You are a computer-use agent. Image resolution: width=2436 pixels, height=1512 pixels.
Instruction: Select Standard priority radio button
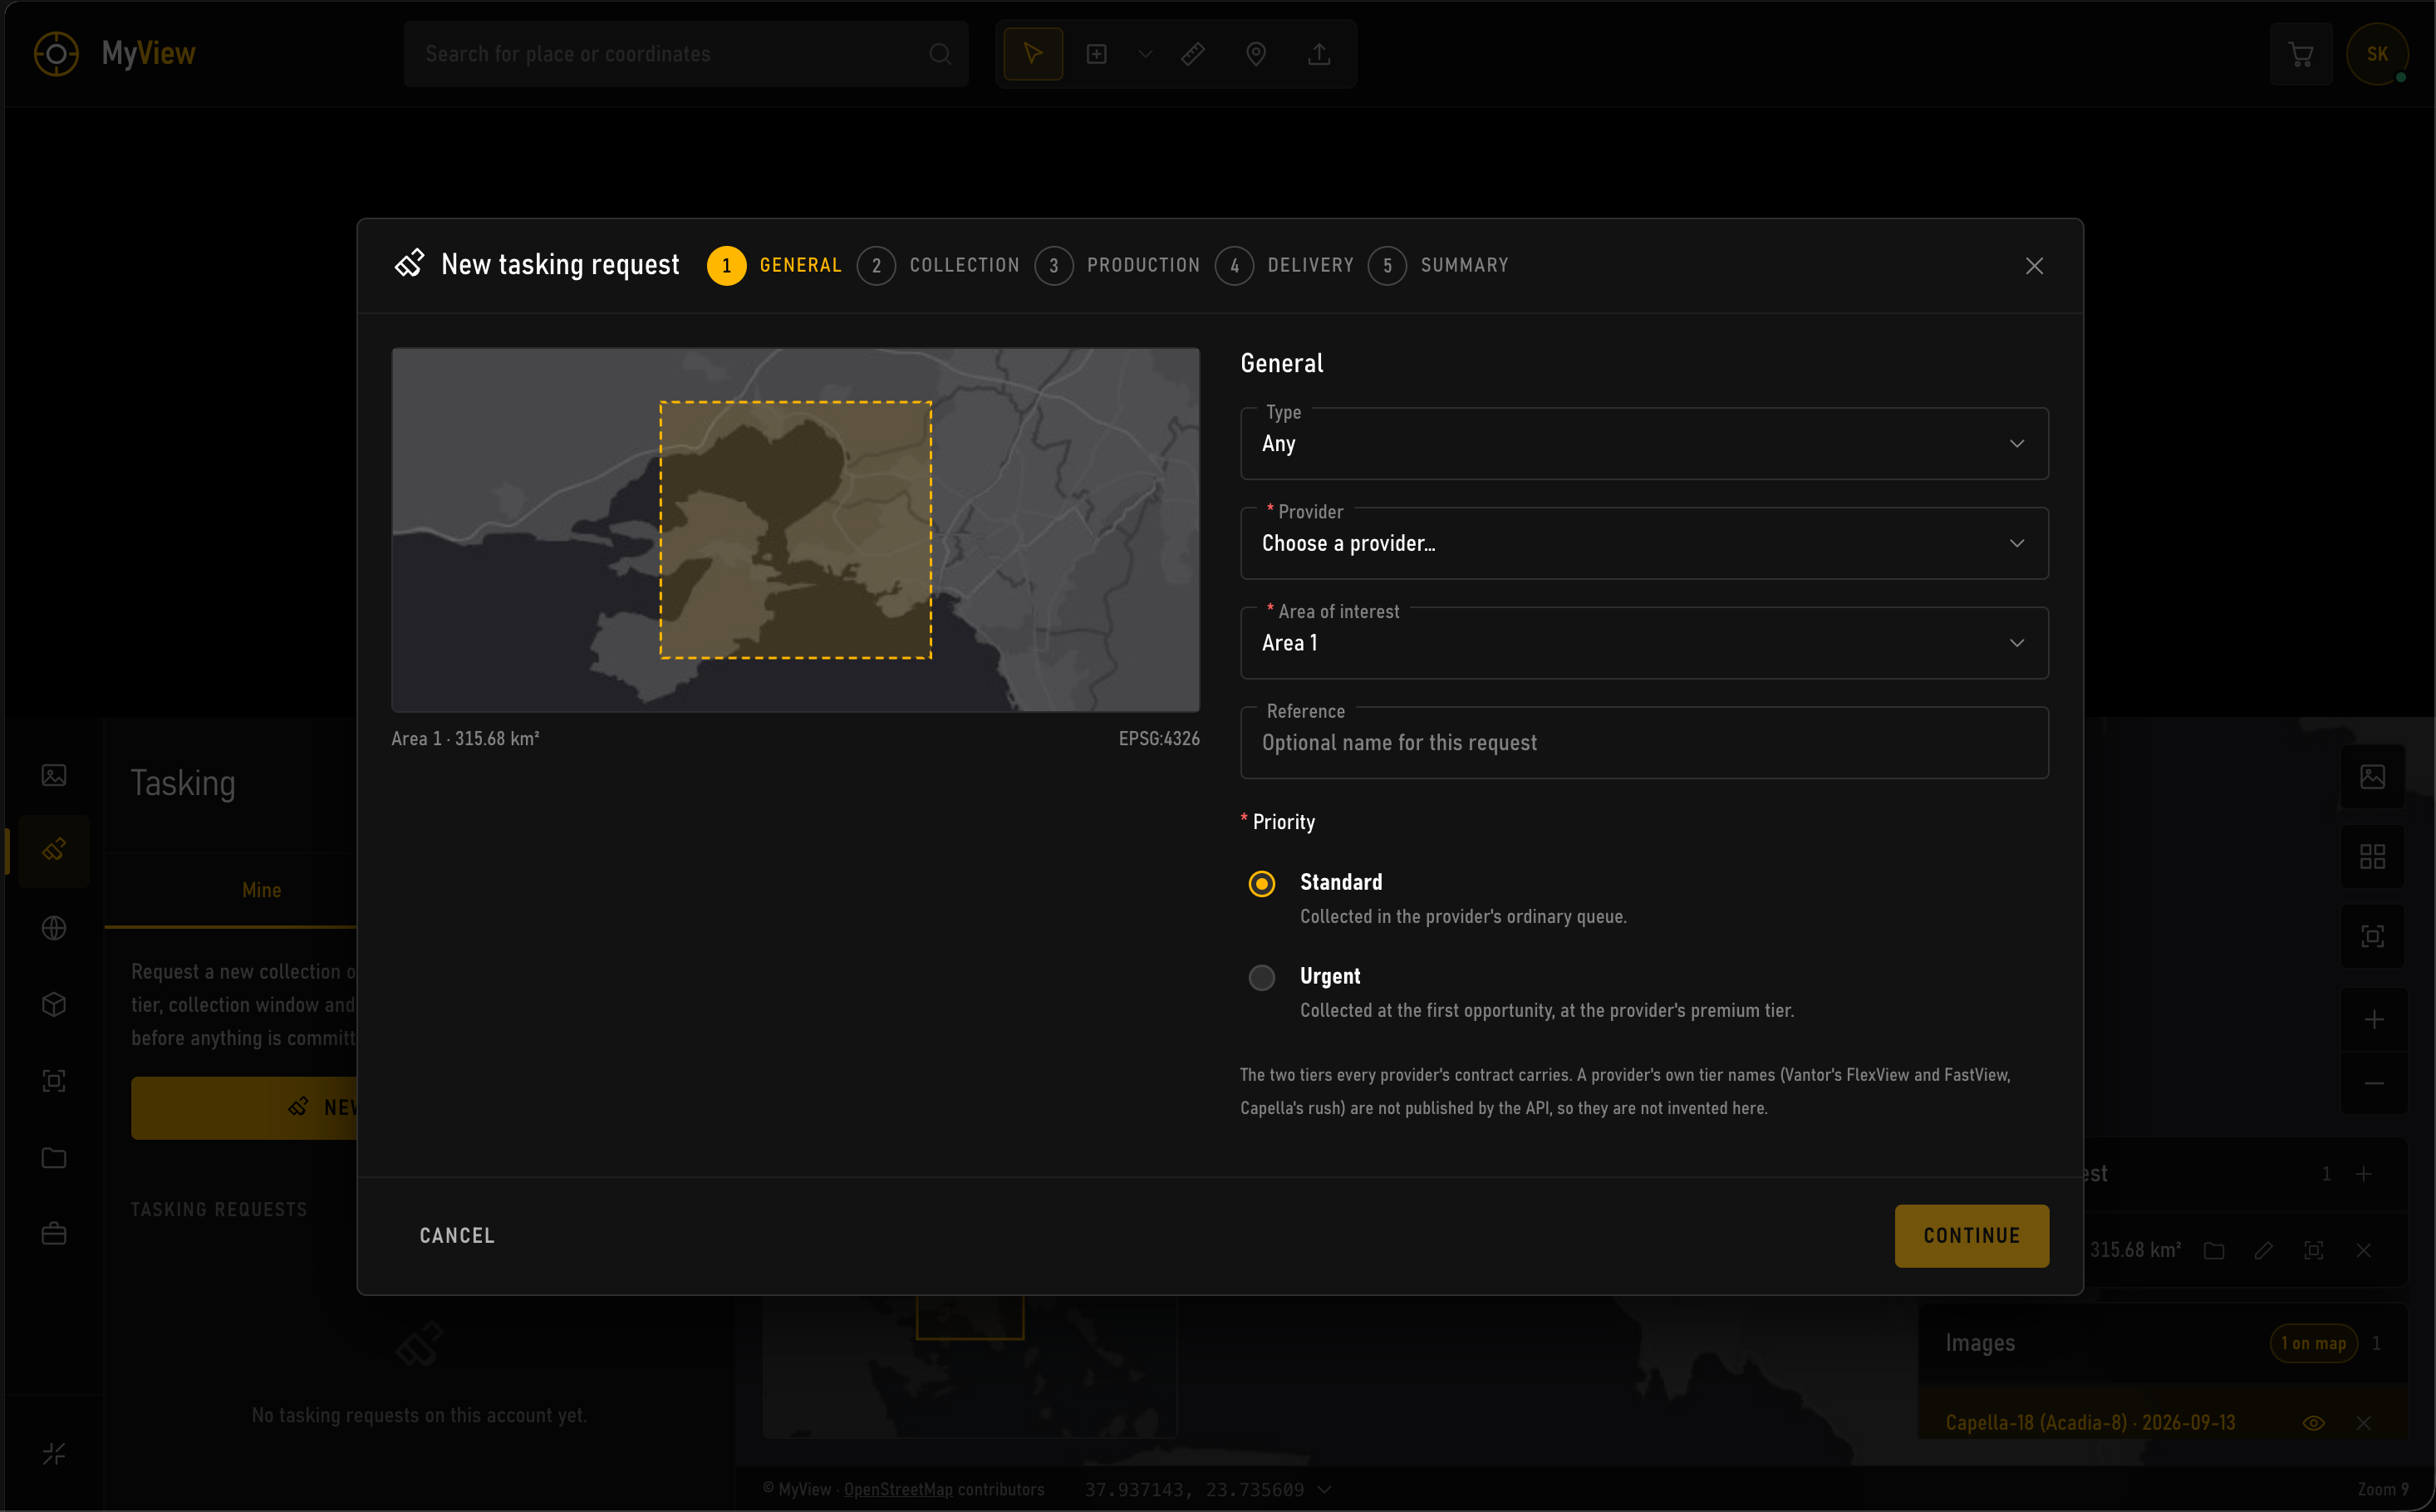pos(1262,884)
